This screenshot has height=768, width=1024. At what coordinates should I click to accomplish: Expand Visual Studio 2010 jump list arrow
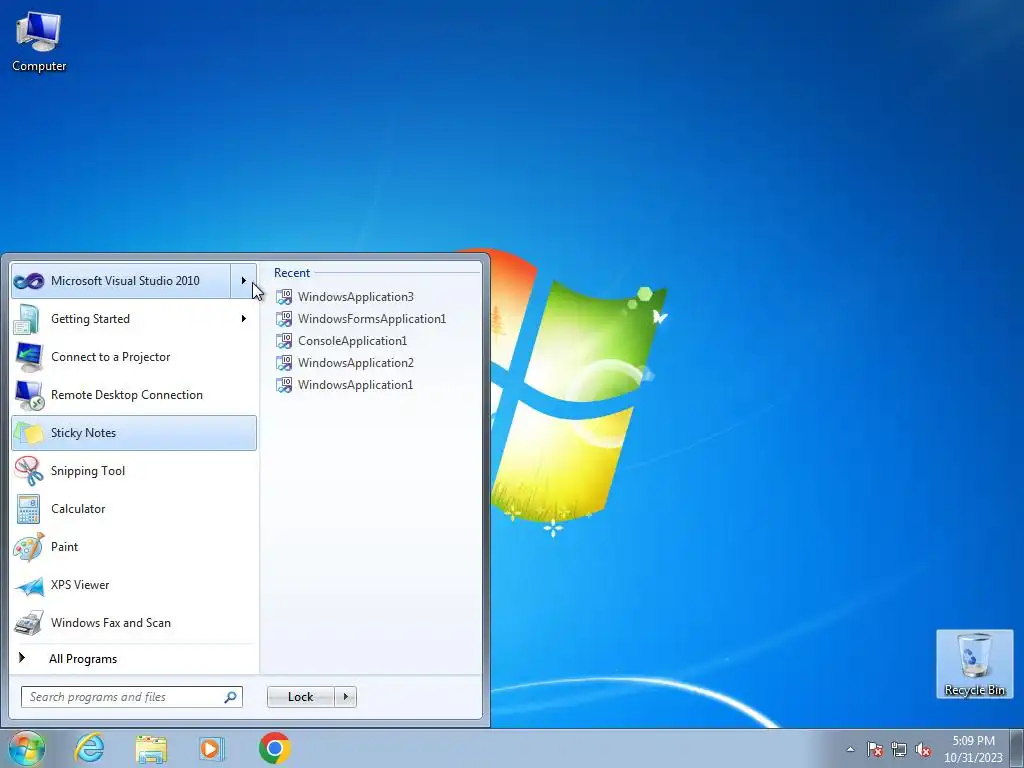pos(244,281)
